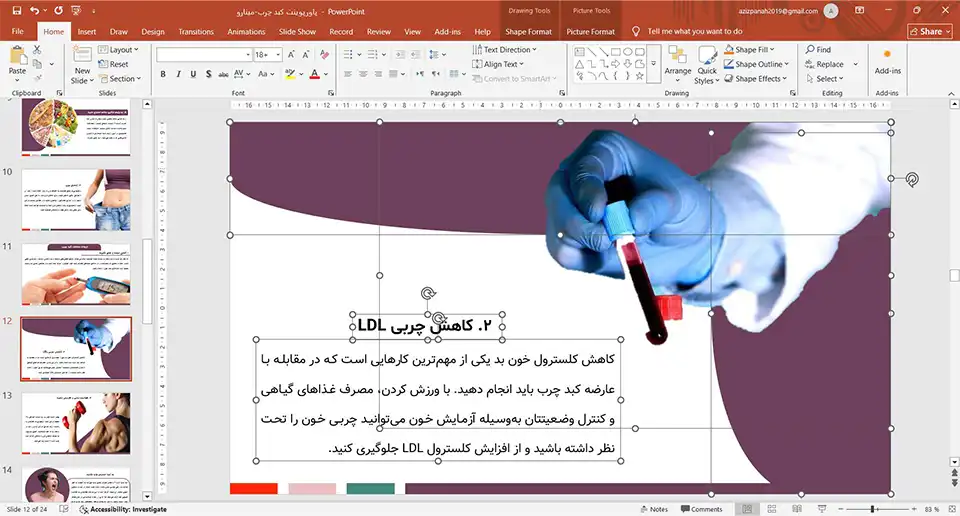
Task: Expand the shapes gallery
Action: click(654, 64)
